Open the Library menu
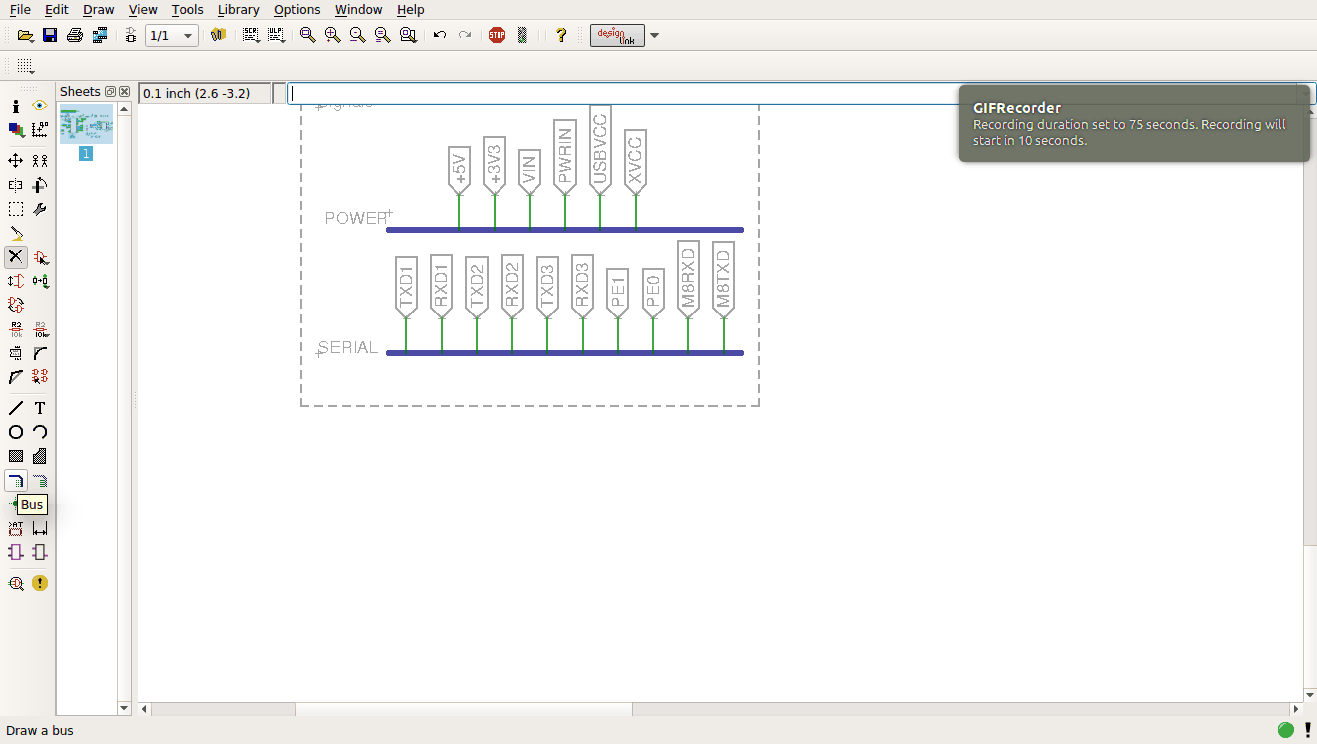Image resolution: width=1317 pixels, height=744 pixels. pyautogui.click(x=238, y=10)
